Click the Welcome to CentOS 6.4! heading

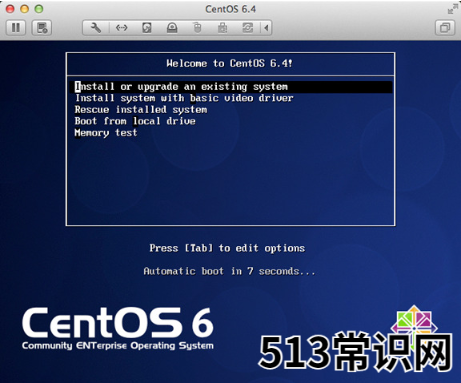229,63
